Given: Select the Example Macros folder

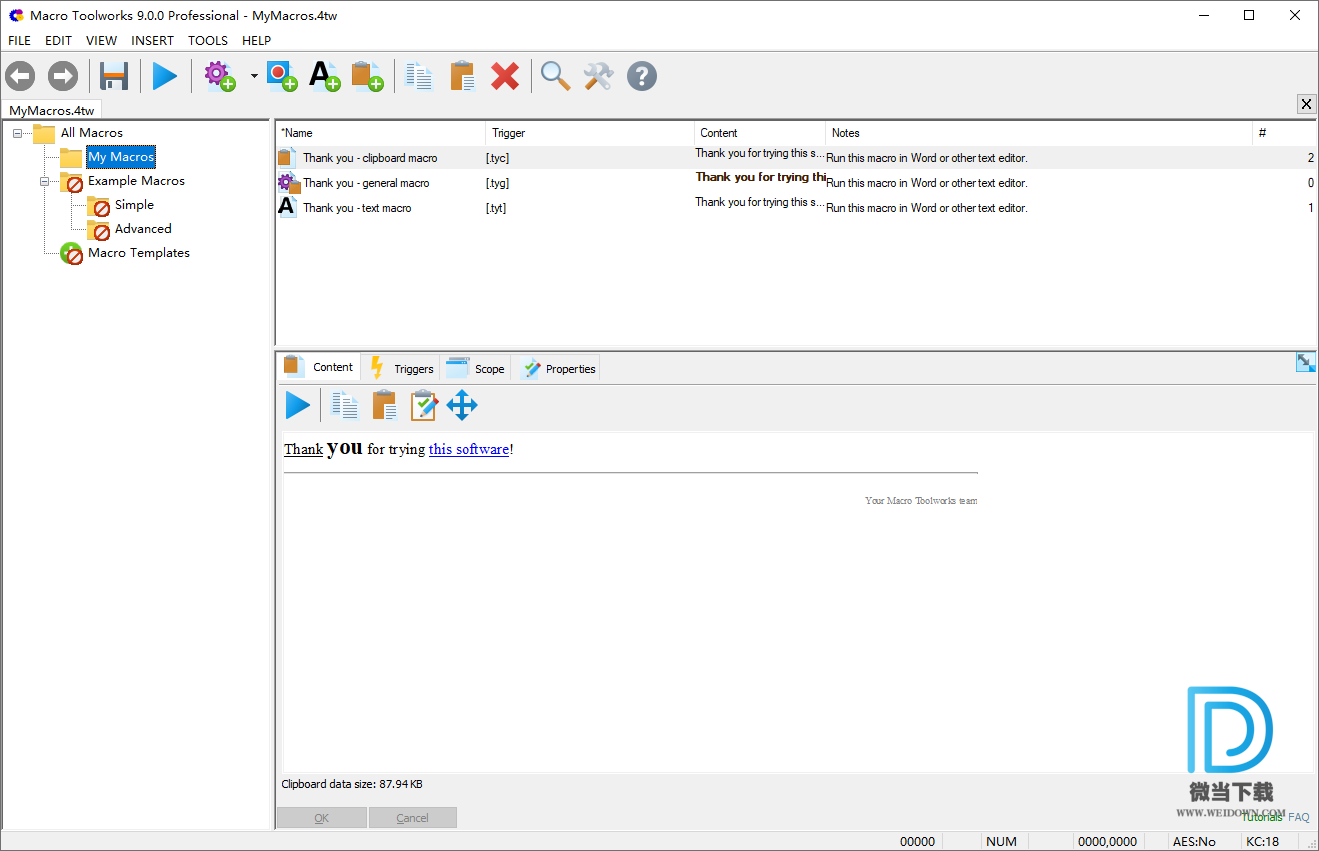Looking at the screenshot, I should pos(136,181).
